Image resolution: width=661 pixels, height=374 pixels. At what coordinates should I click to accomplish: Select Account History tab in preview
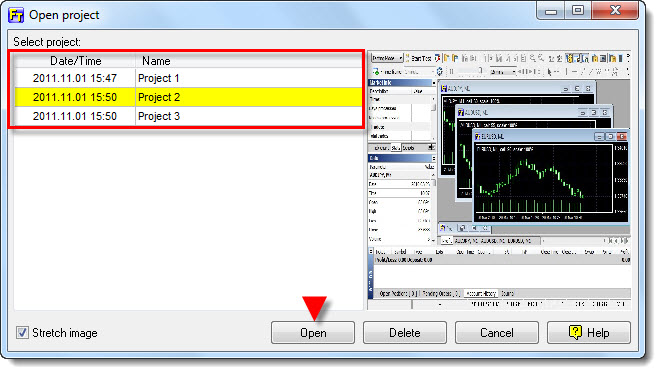point(481,293)
